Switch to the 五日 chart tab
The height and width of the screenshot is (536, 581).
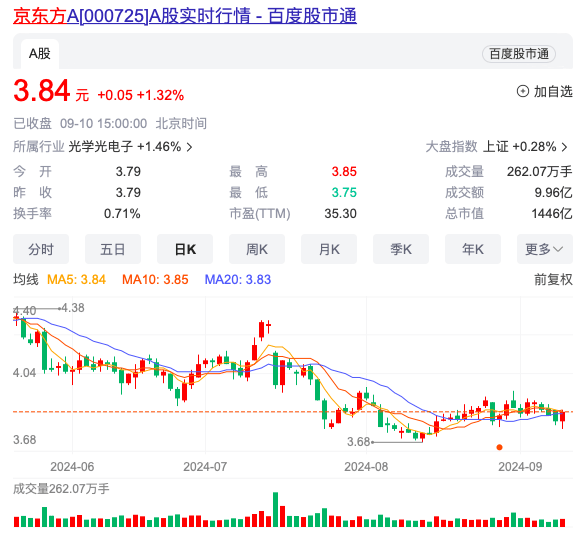click(x=113, y=249)
